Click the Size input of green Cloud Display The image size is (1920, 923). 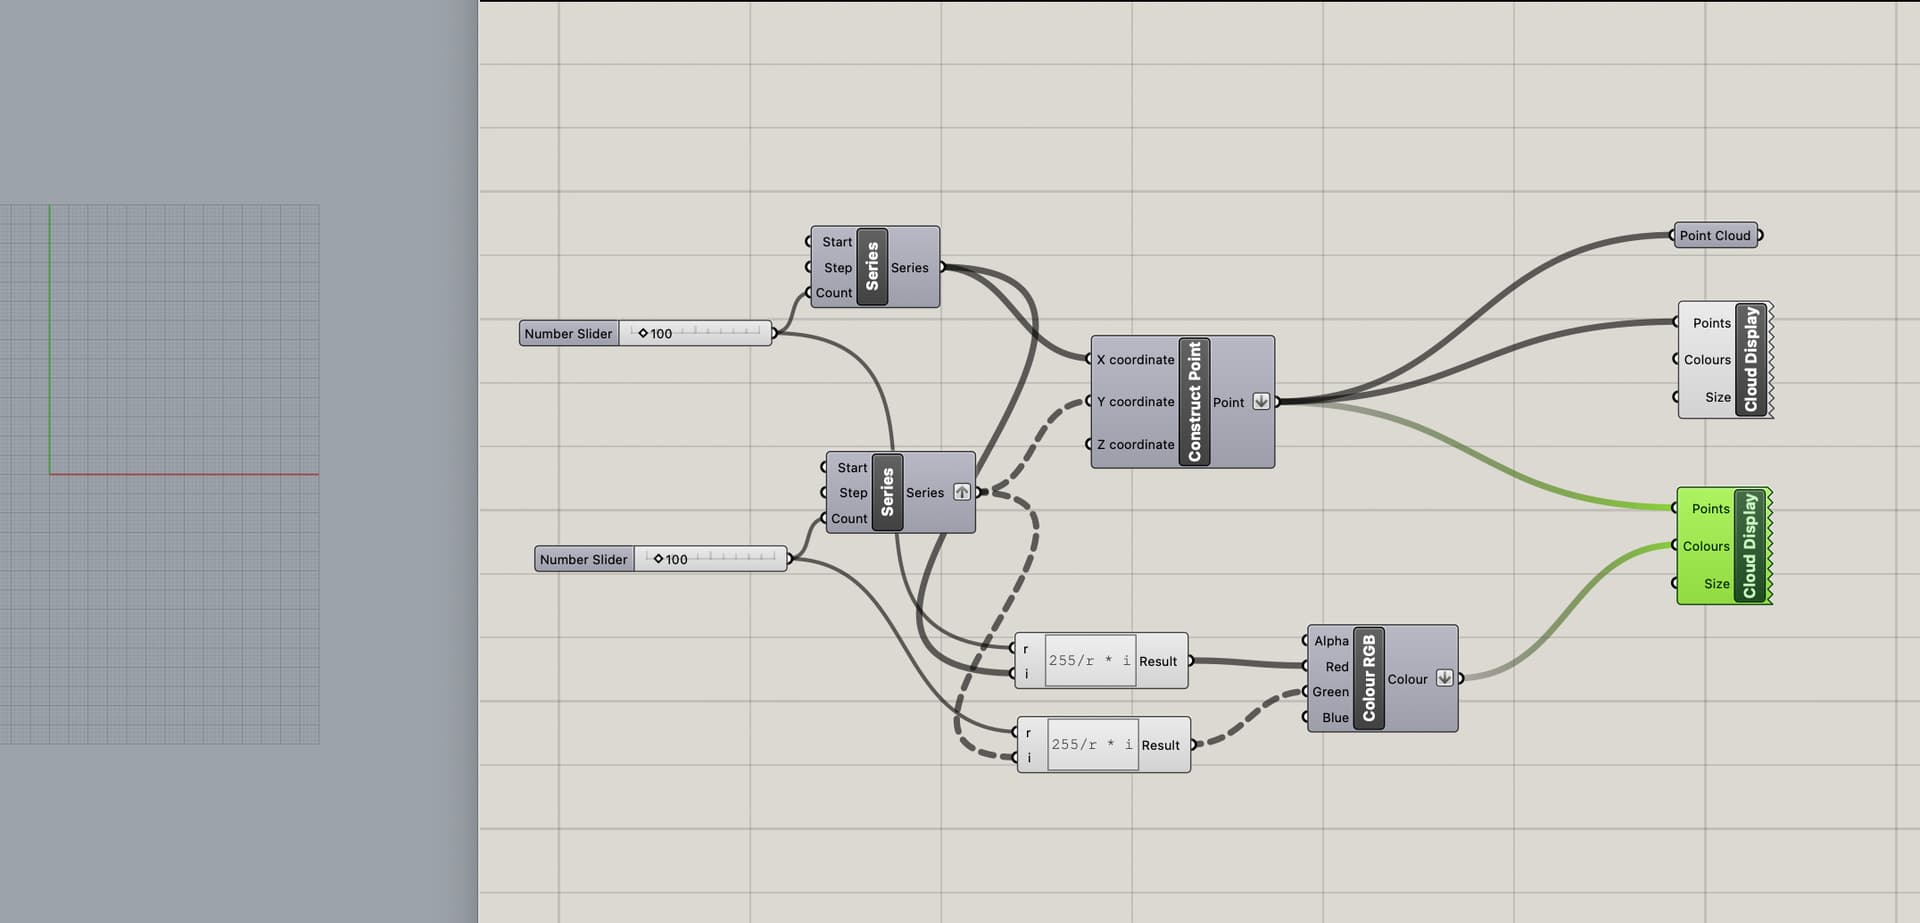coord(1717,583)
